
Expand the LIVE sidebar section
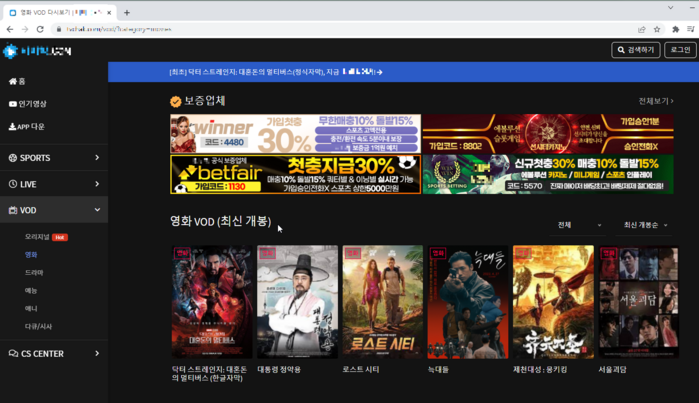[x=54, y=184]
